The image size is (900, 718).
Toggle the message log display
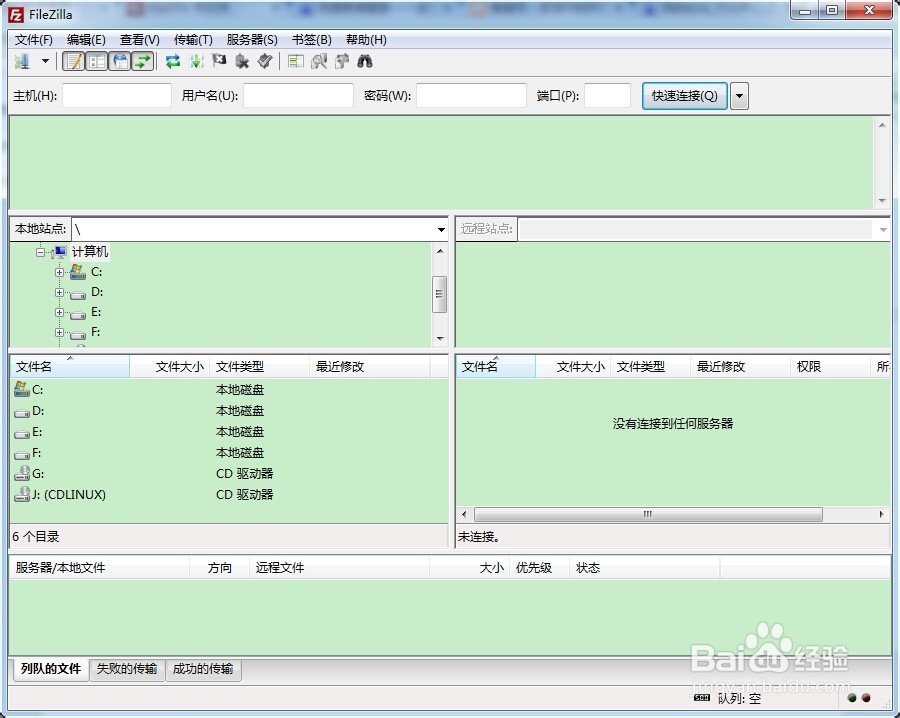coord(73,61)
